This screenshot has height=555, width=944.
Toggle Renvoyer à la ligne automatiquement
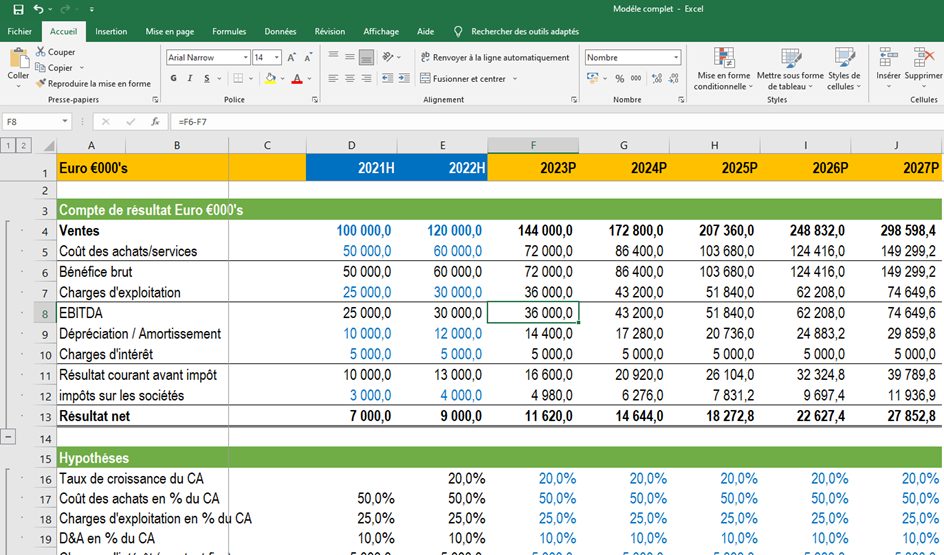point(494,58)
